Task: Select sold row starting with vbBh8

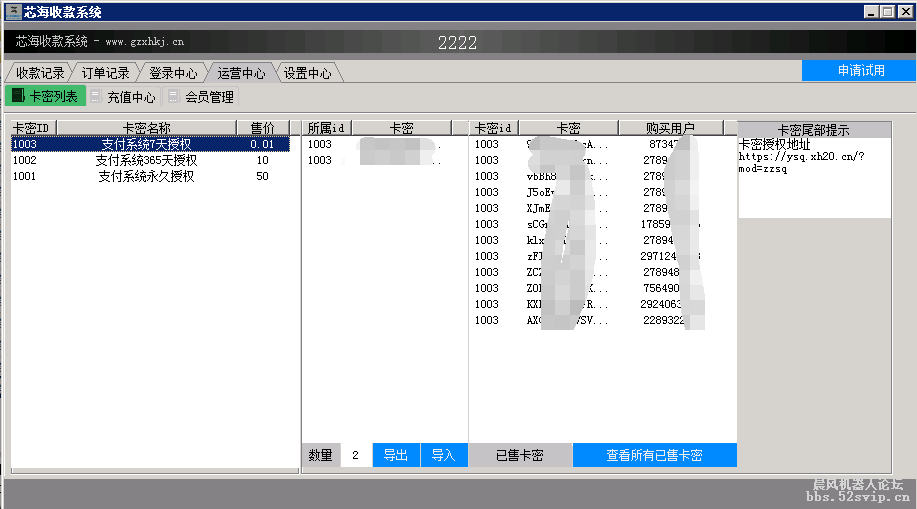Action: (602, 176)
